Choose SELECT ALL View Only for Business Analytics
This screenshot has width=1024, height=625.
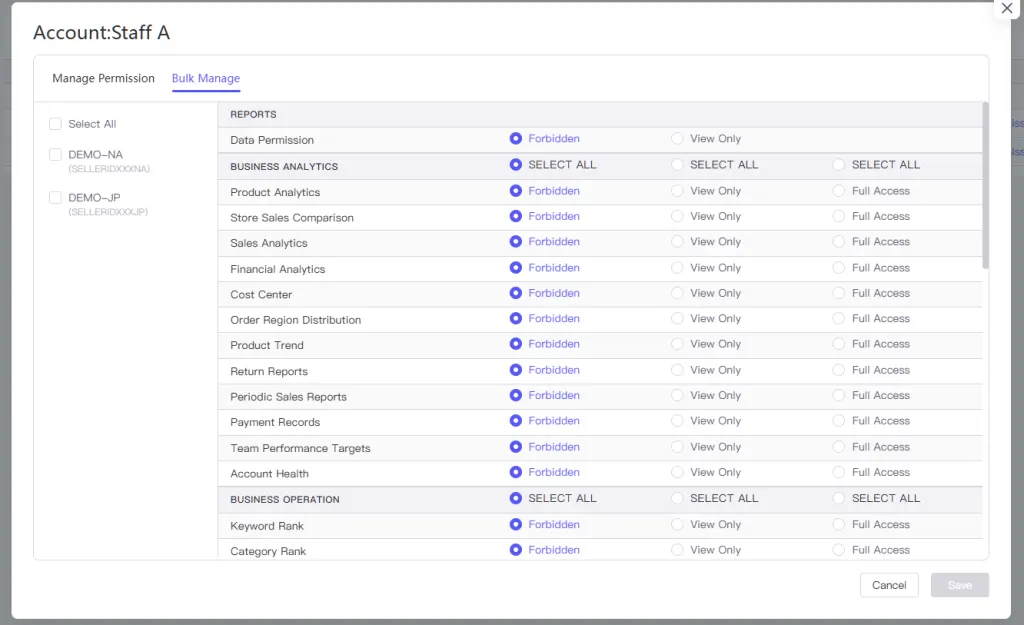677,165
